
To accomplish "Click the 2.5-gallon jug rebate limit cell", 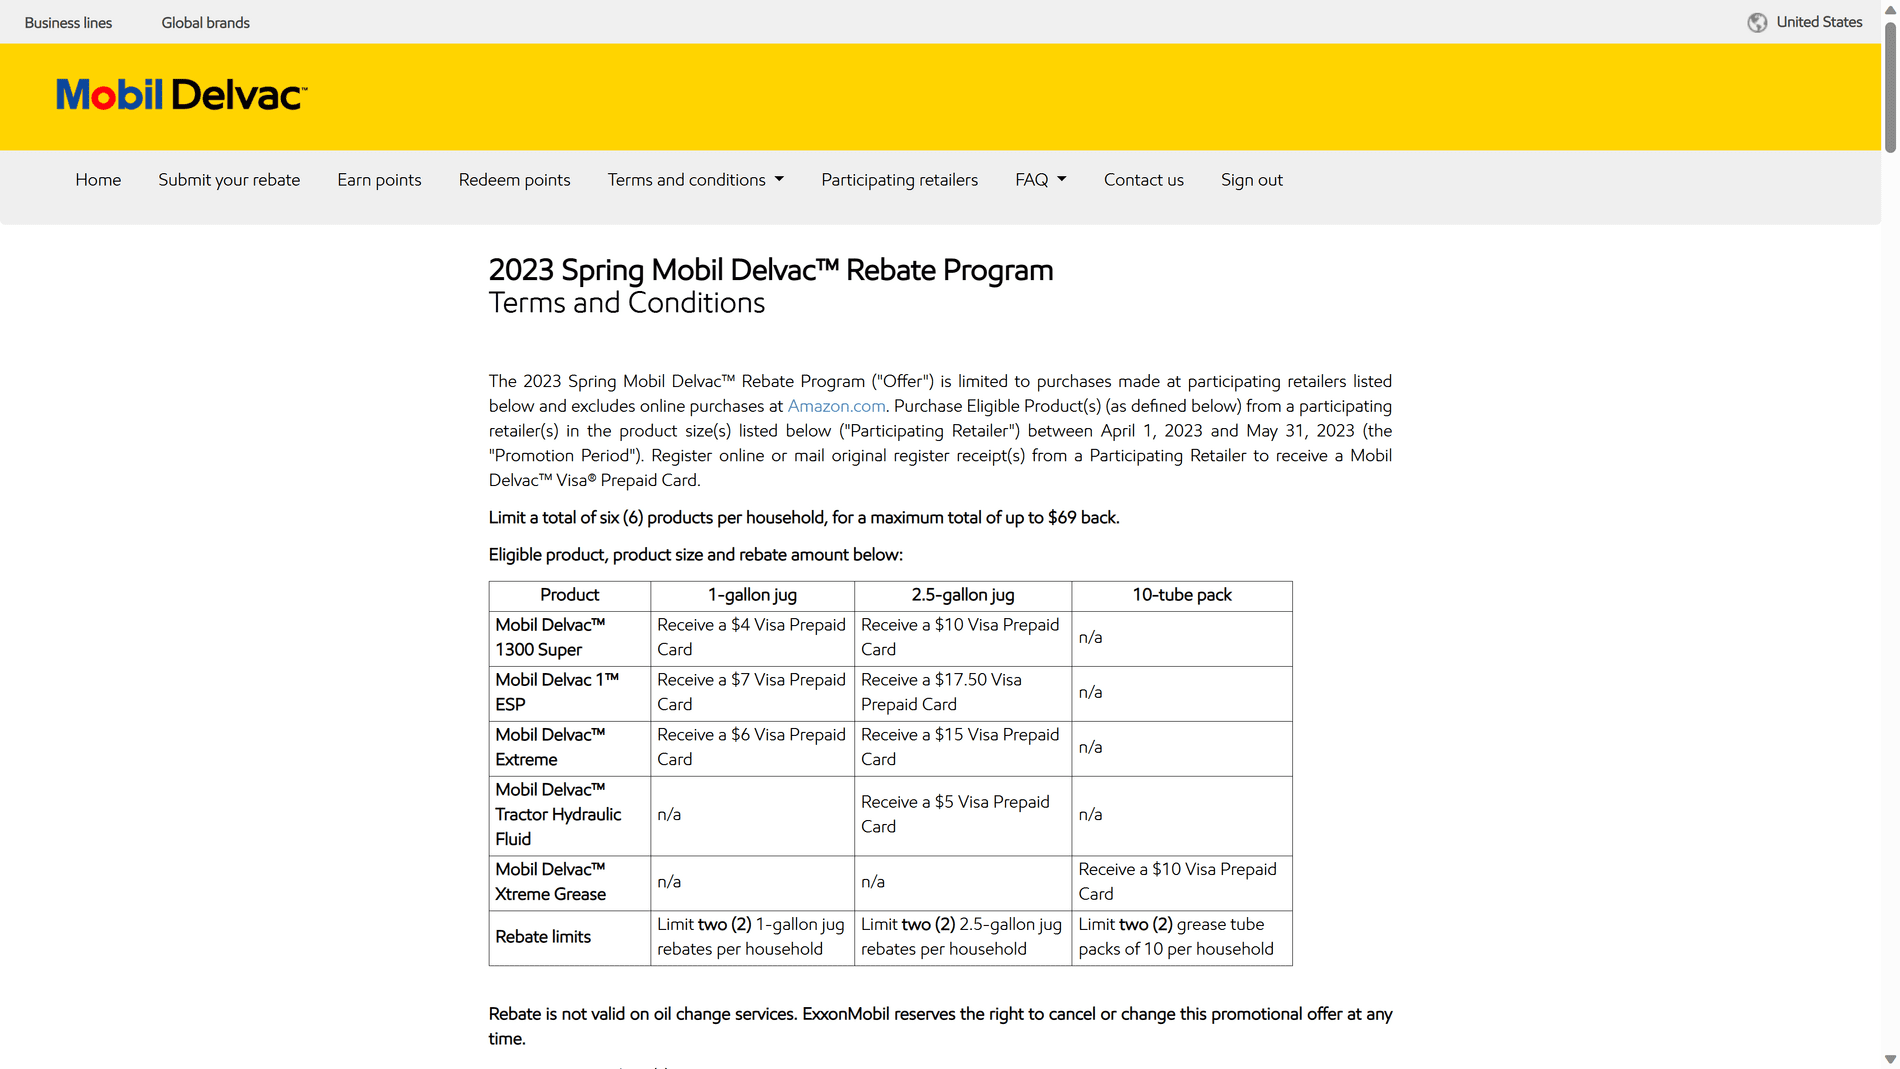I will pos(962,937).
